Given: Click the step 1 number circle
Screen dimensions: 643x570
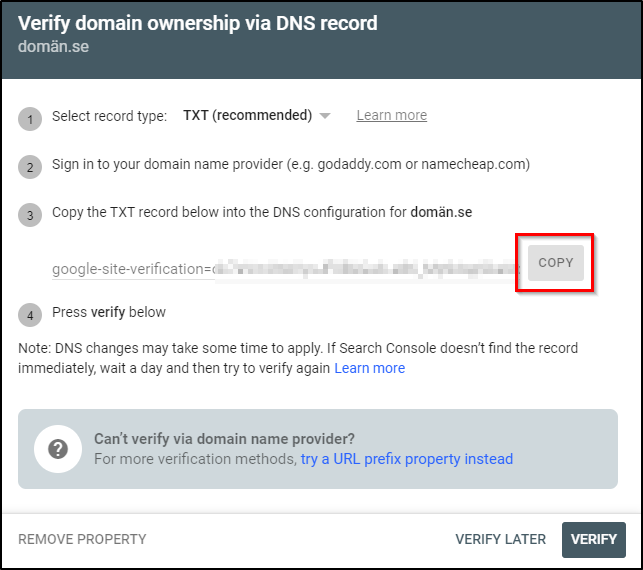Looking at the screenshot, I should point(30,120).
